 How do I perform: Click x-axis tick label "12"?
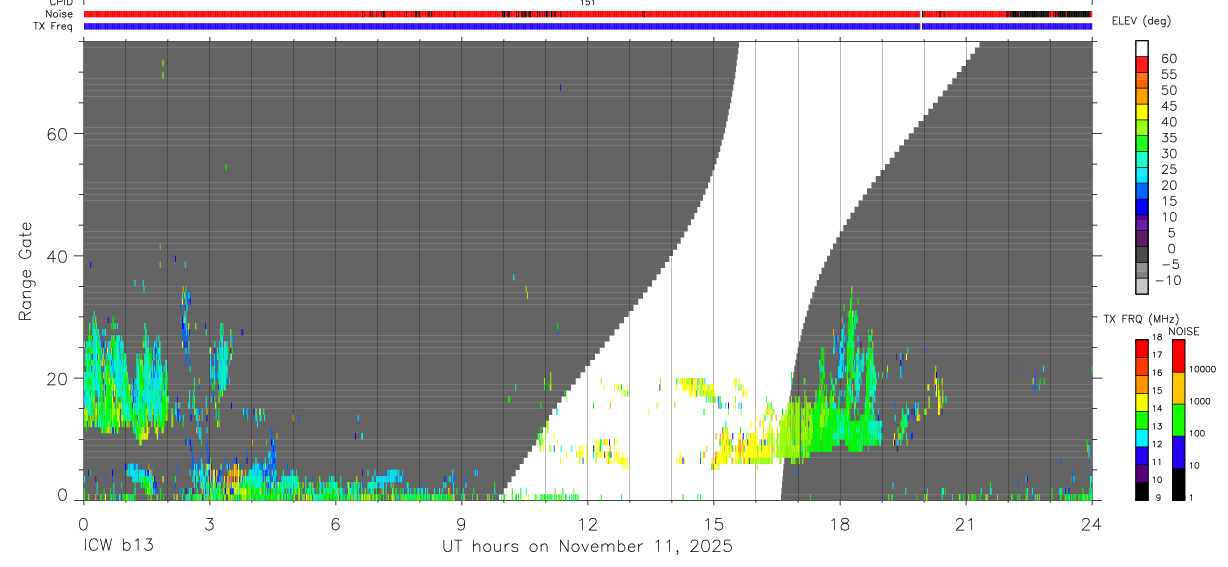coord(587,523)
